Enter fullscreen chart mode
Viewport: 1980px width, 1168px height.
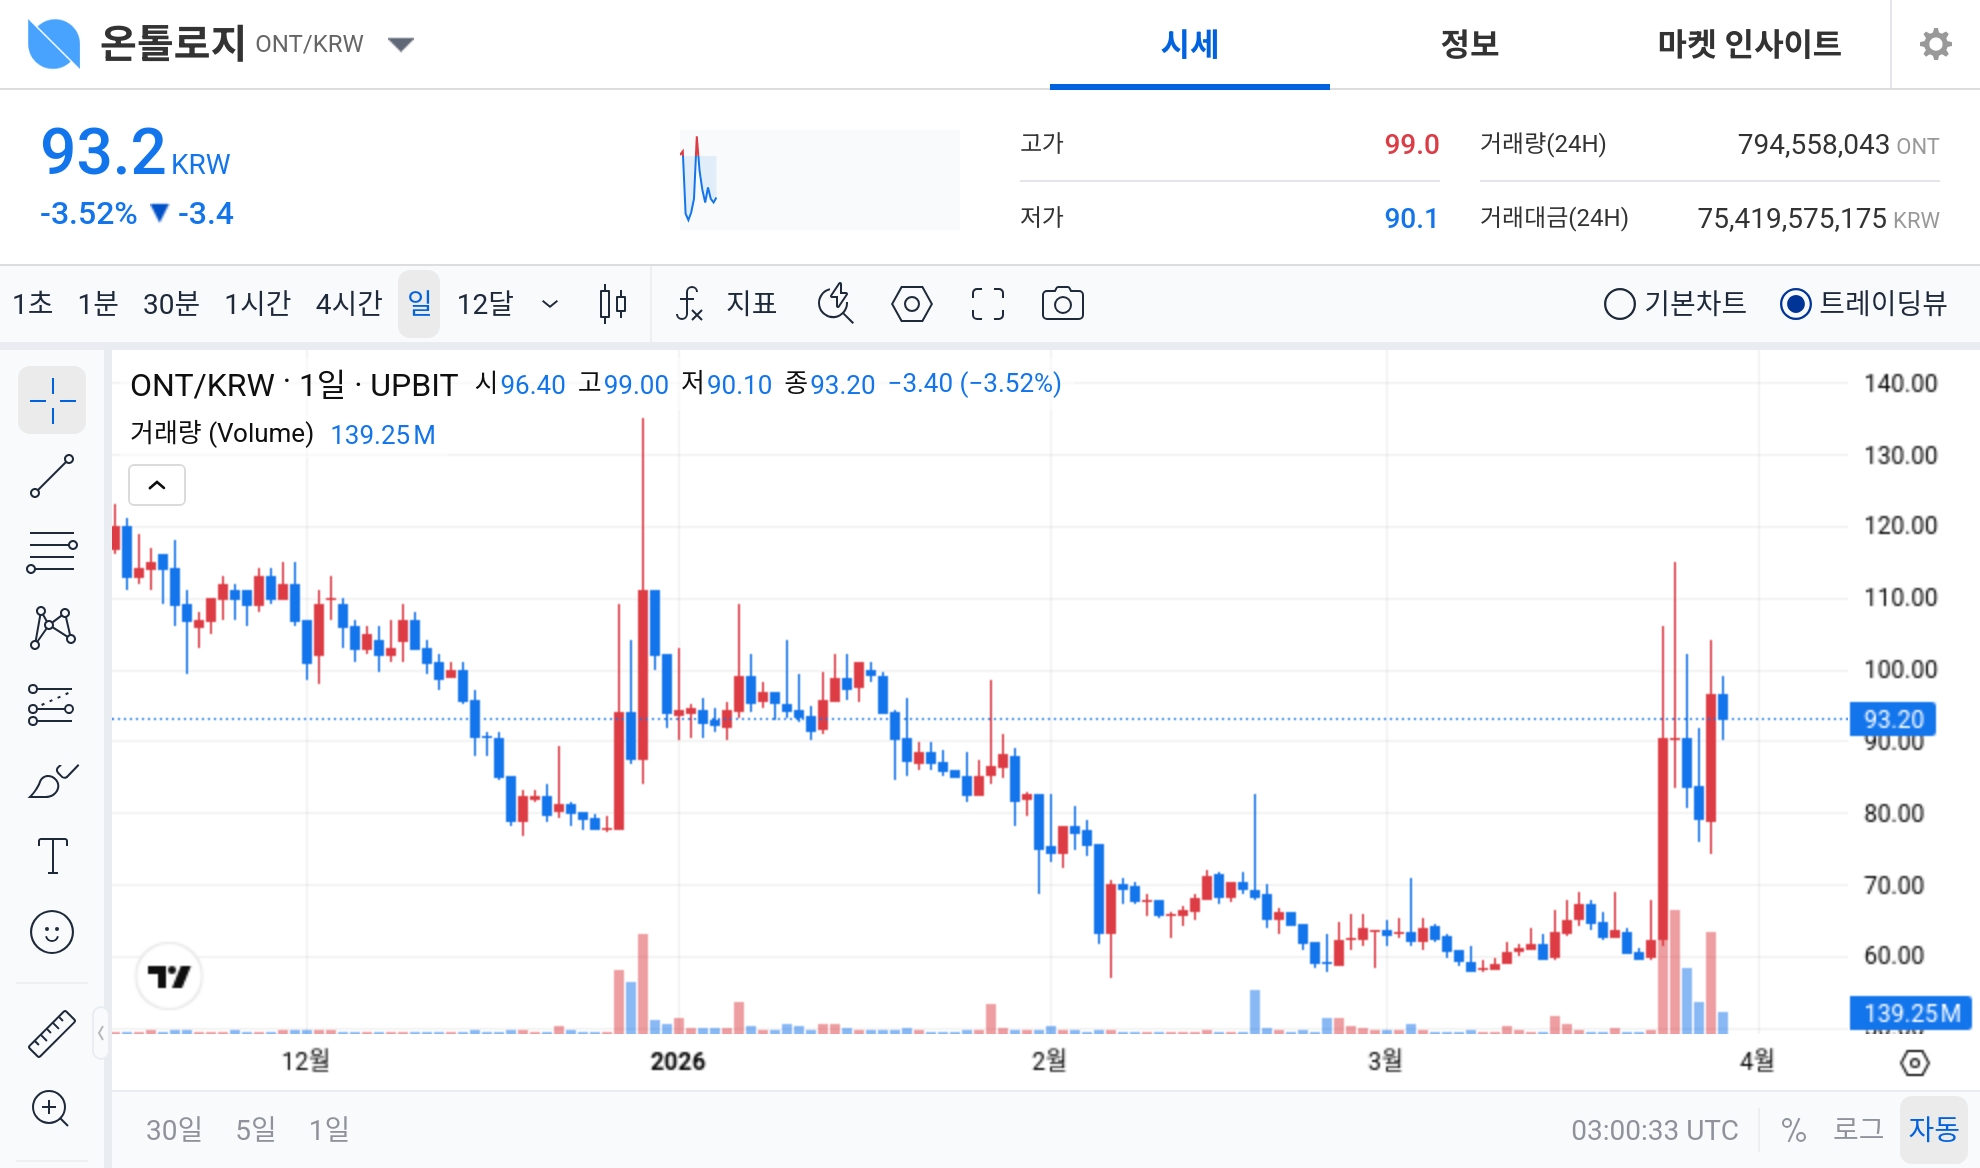pyautogui.click(x=987, y=304)
